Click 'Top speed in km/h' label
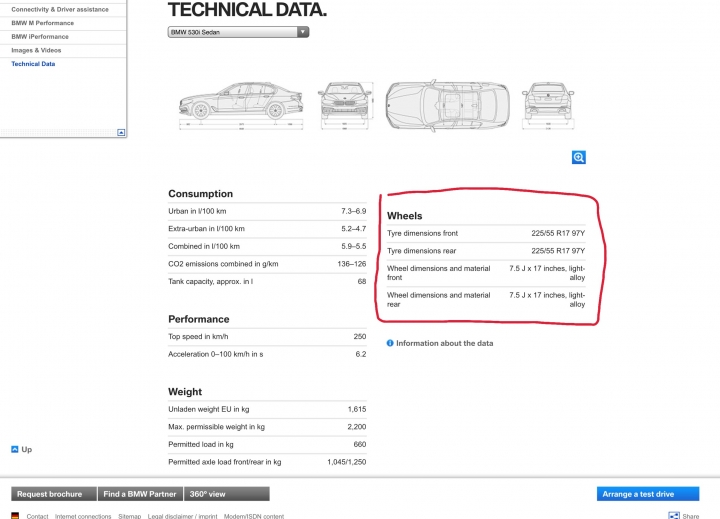This screenshot has height=519, width=720. tap(198, 337)
